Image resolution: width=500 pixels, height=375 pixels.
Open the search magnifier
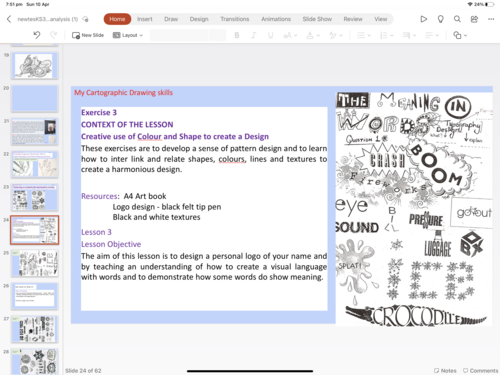point(457,19)
